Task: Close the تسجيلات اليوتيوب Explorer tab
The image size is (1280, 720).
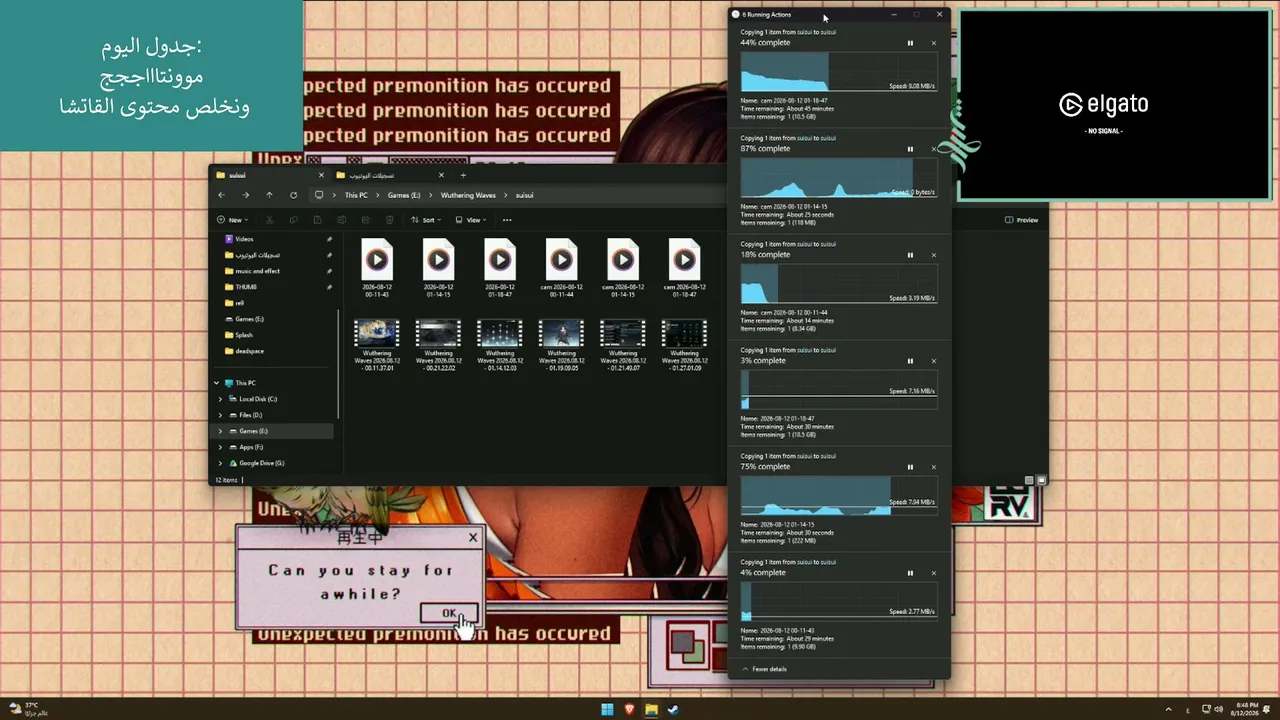Action: [441, 175]
